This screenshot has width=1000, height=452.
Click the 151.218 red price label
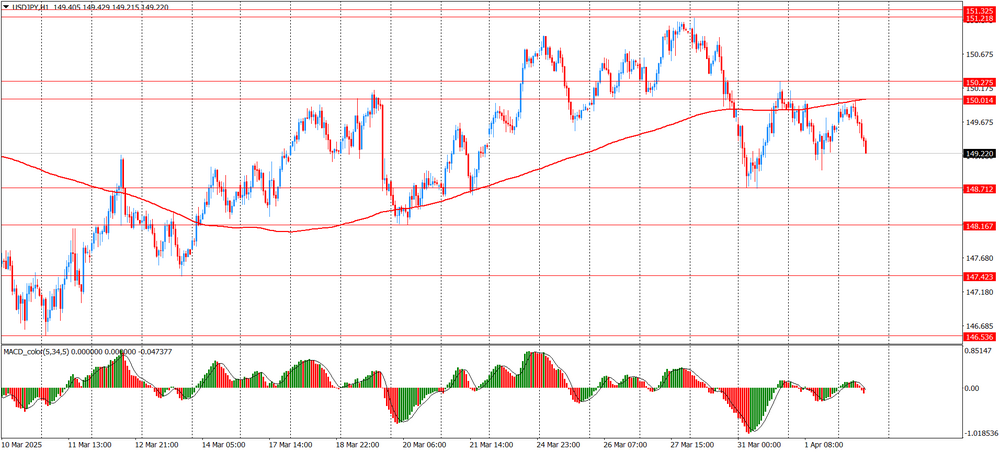click(x=979, y=19)
